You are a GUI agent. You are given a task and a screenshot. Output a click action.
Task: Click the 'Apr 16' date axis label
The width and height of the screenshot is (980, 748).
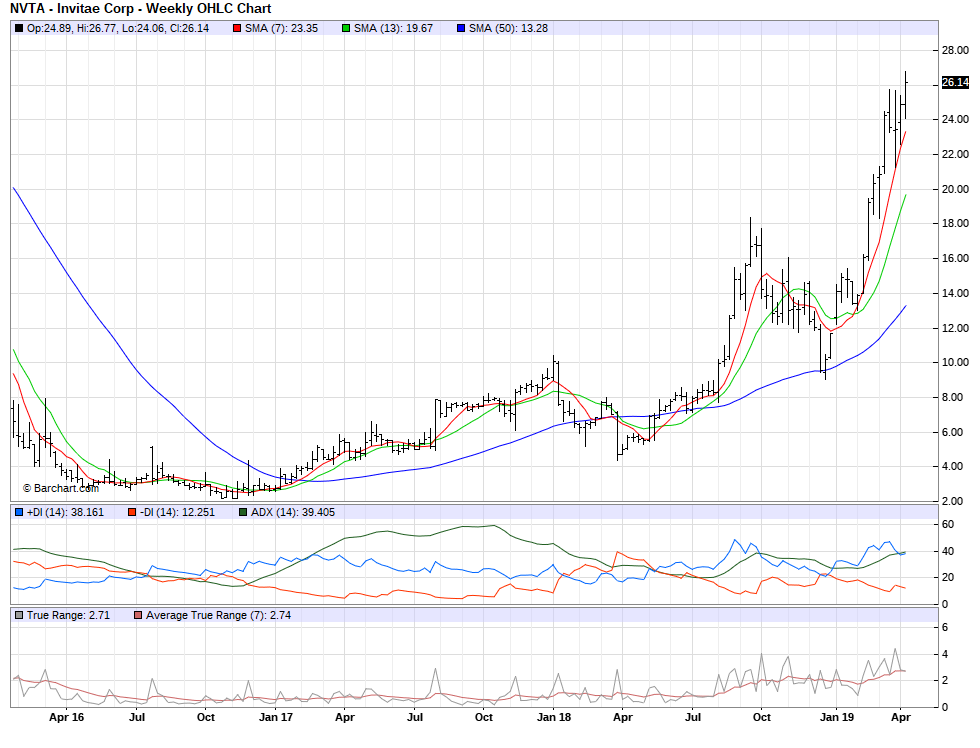(x=66, y=717)
